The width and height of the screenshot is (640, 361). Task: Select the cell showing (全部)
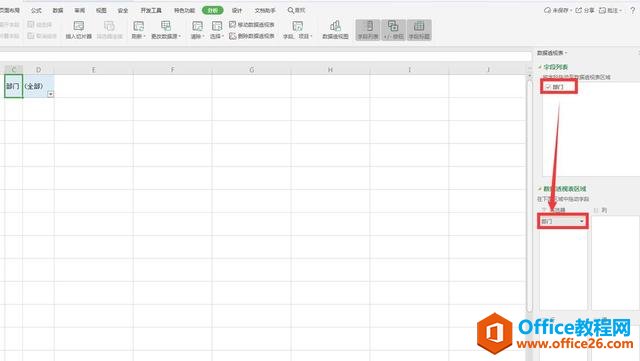point(38,86)
